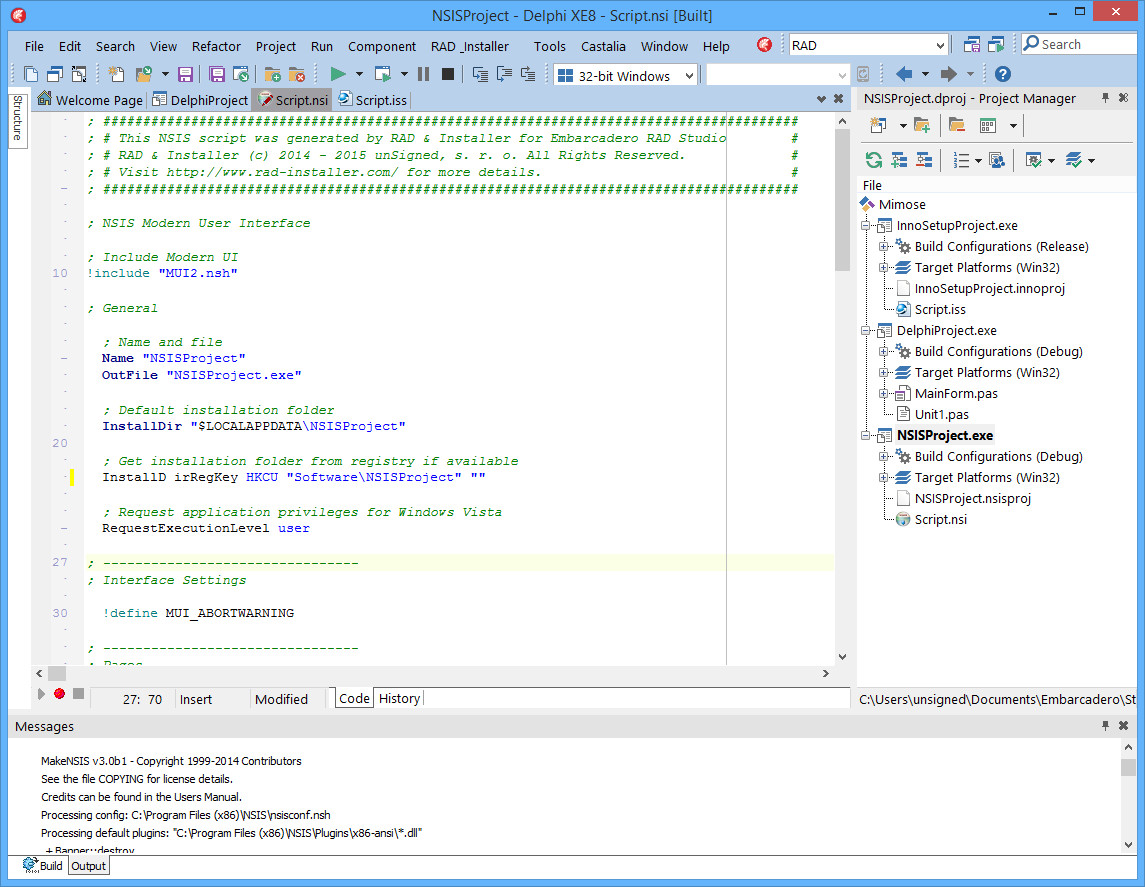1145x887 pixels.
Task: Close the current editor tab with the X
Action: tap(838, 99)
